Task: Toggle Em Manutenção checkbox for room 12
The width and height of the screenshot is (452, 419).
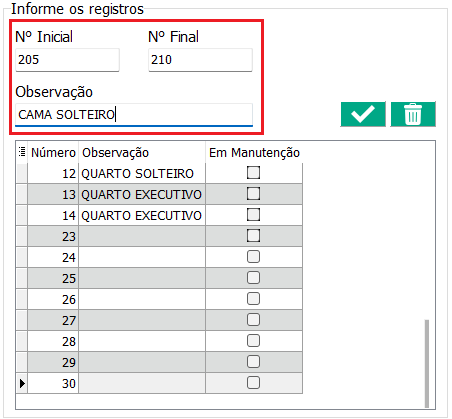Action: (253, 173)
